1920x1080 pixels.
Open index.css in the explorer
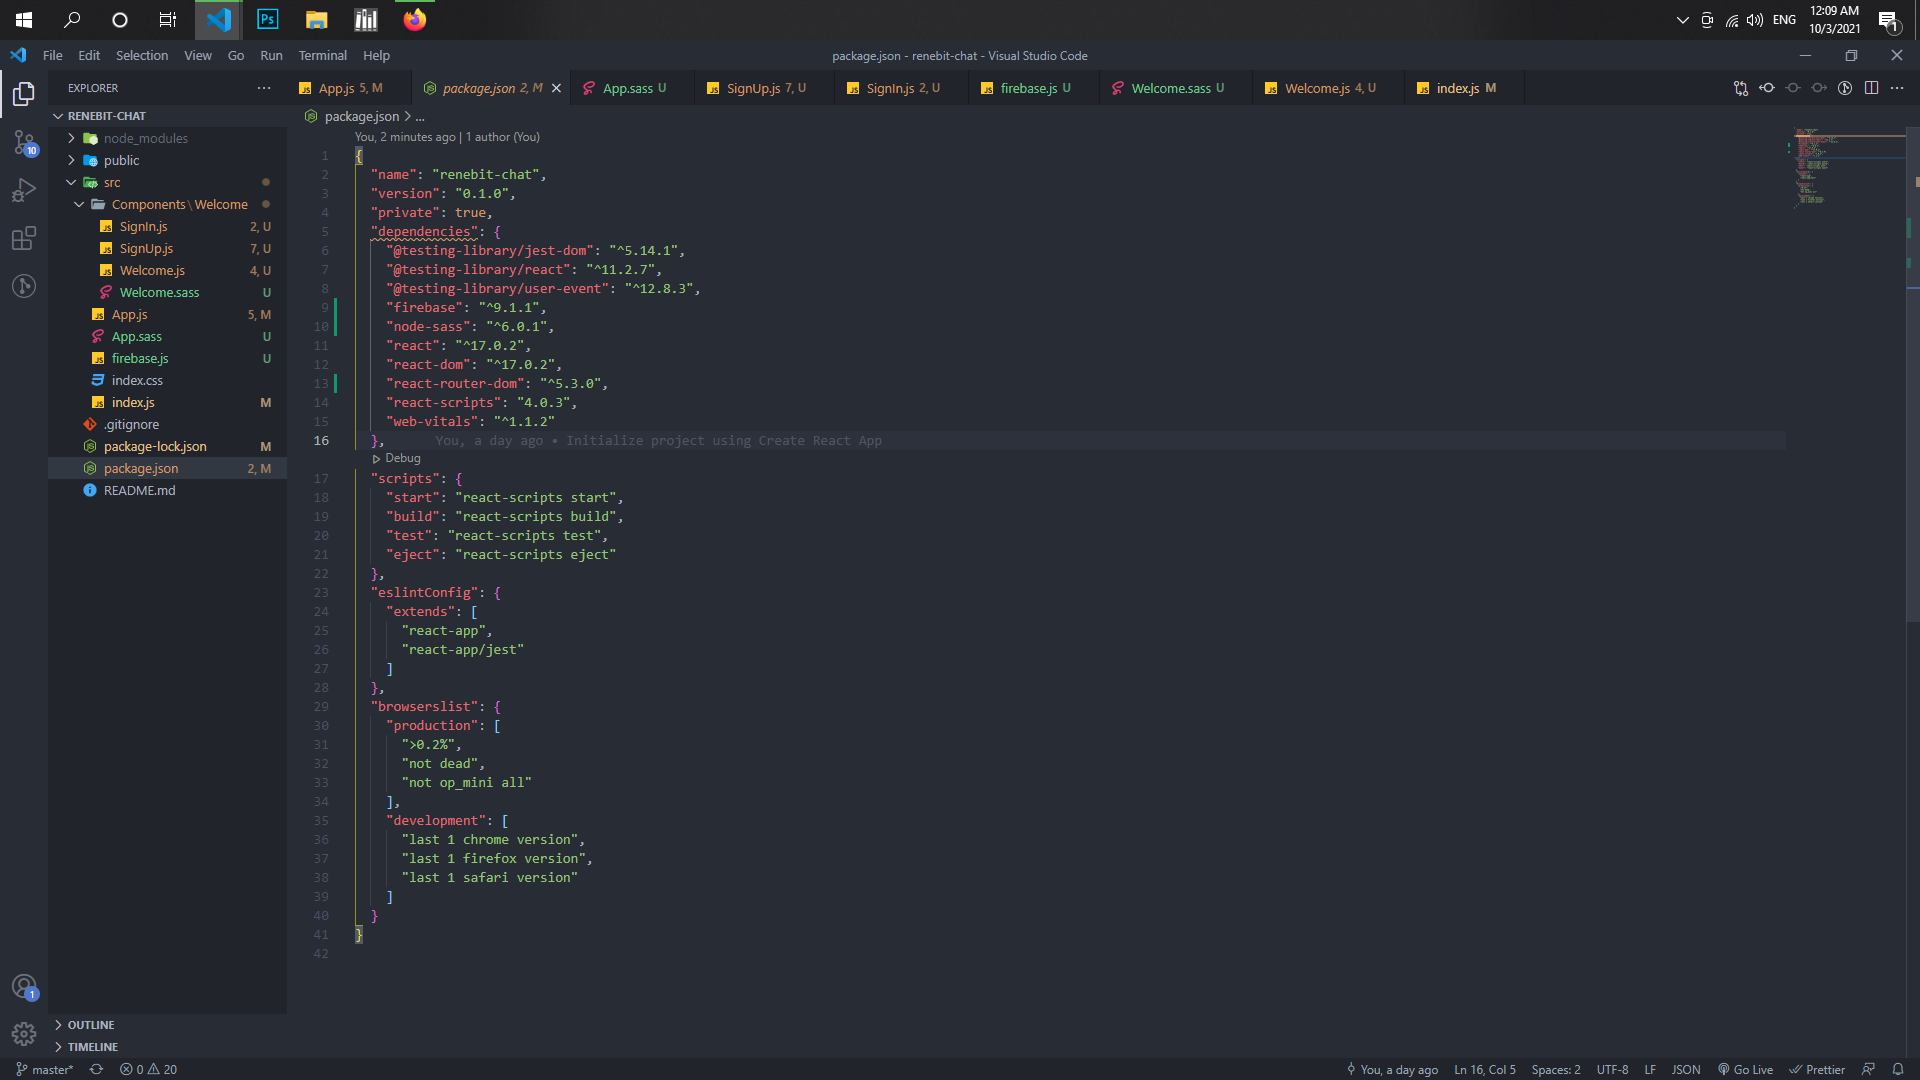tap(167, 381)
